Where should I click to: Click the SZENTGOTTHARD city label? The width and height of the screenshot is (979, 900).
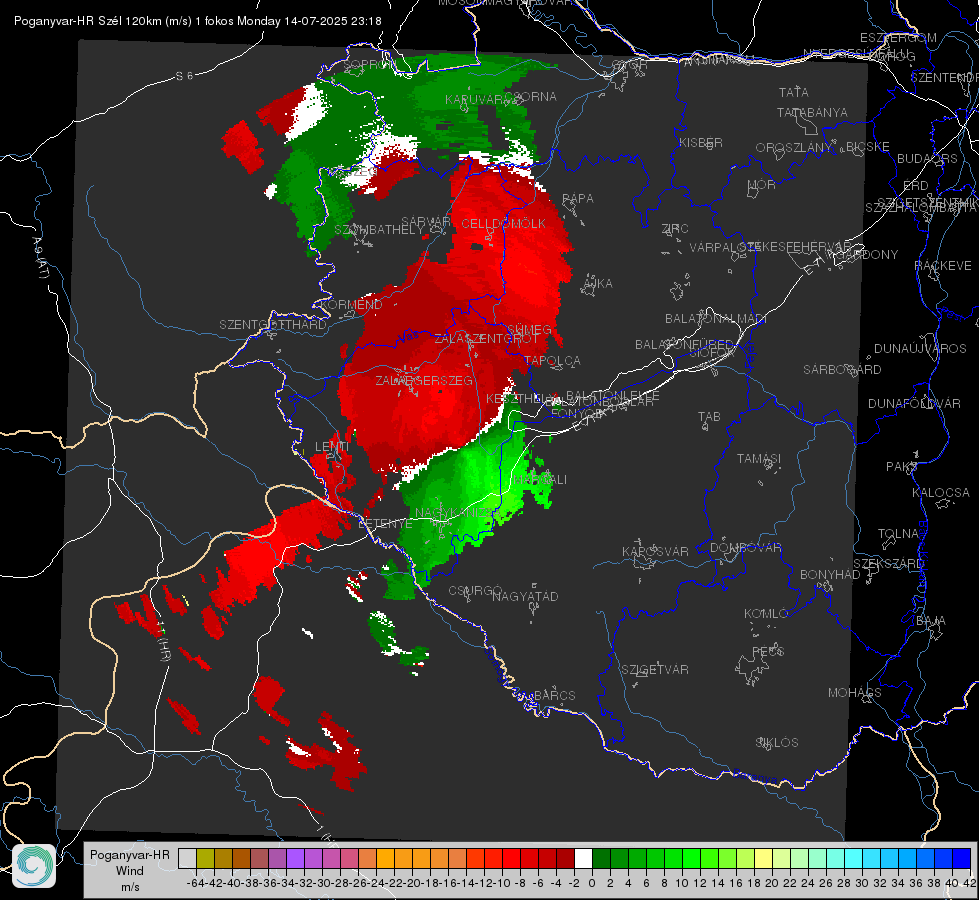(273, 325)
